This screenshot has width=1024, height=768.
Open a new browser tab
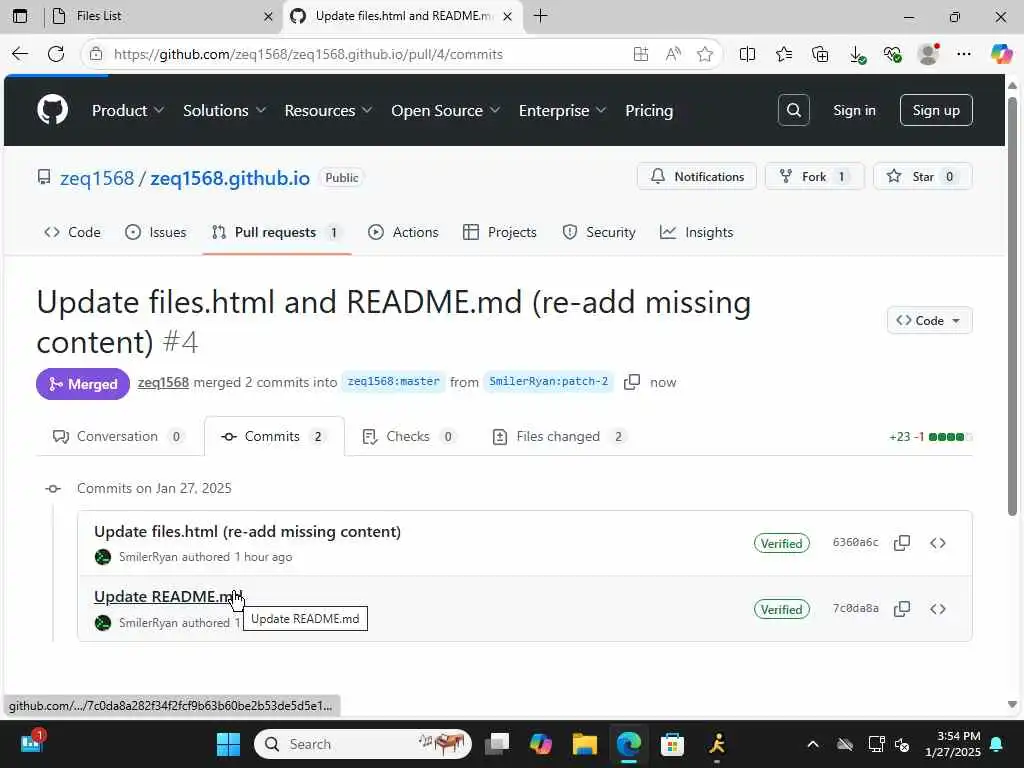[541, 16]
